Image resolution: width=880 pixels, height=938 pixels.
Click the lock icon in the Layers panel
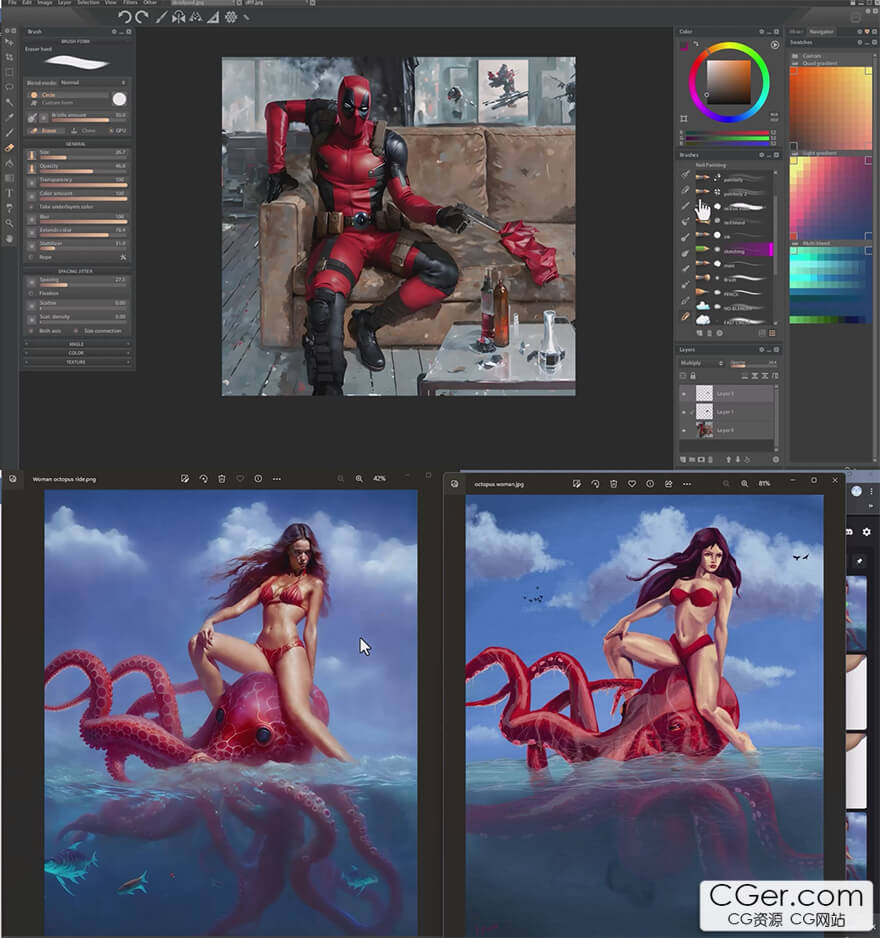pos(693,376)
